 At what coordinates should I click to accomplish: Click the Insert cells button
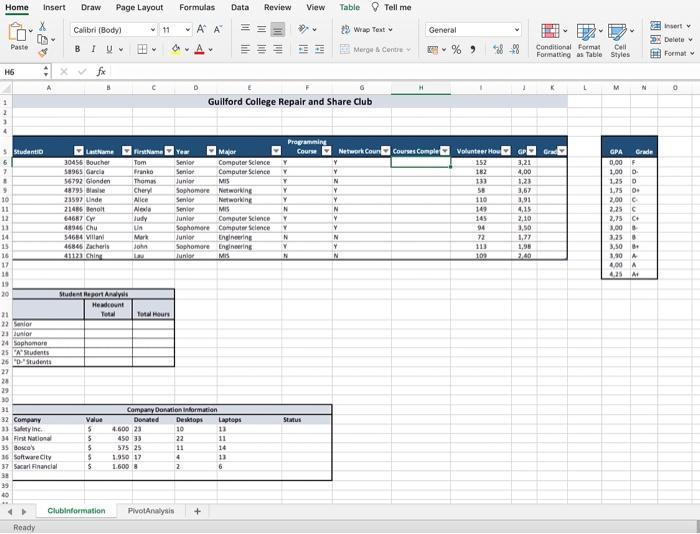(x=670, y=26)
